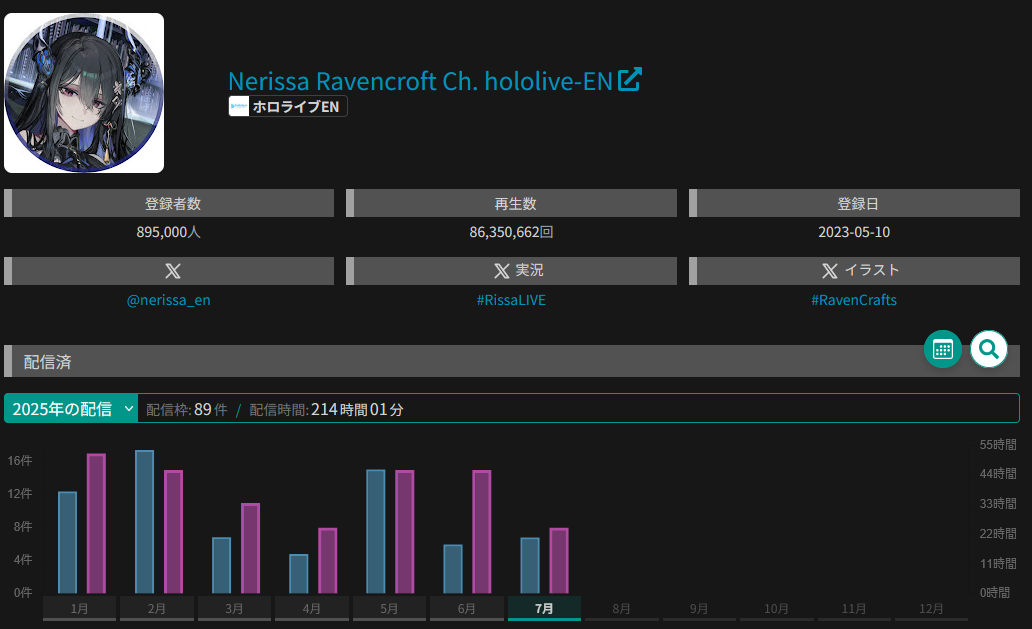Select the 4月 month tab
Image resolution: width=1032 pixels, height=629 pixels.
311,609
